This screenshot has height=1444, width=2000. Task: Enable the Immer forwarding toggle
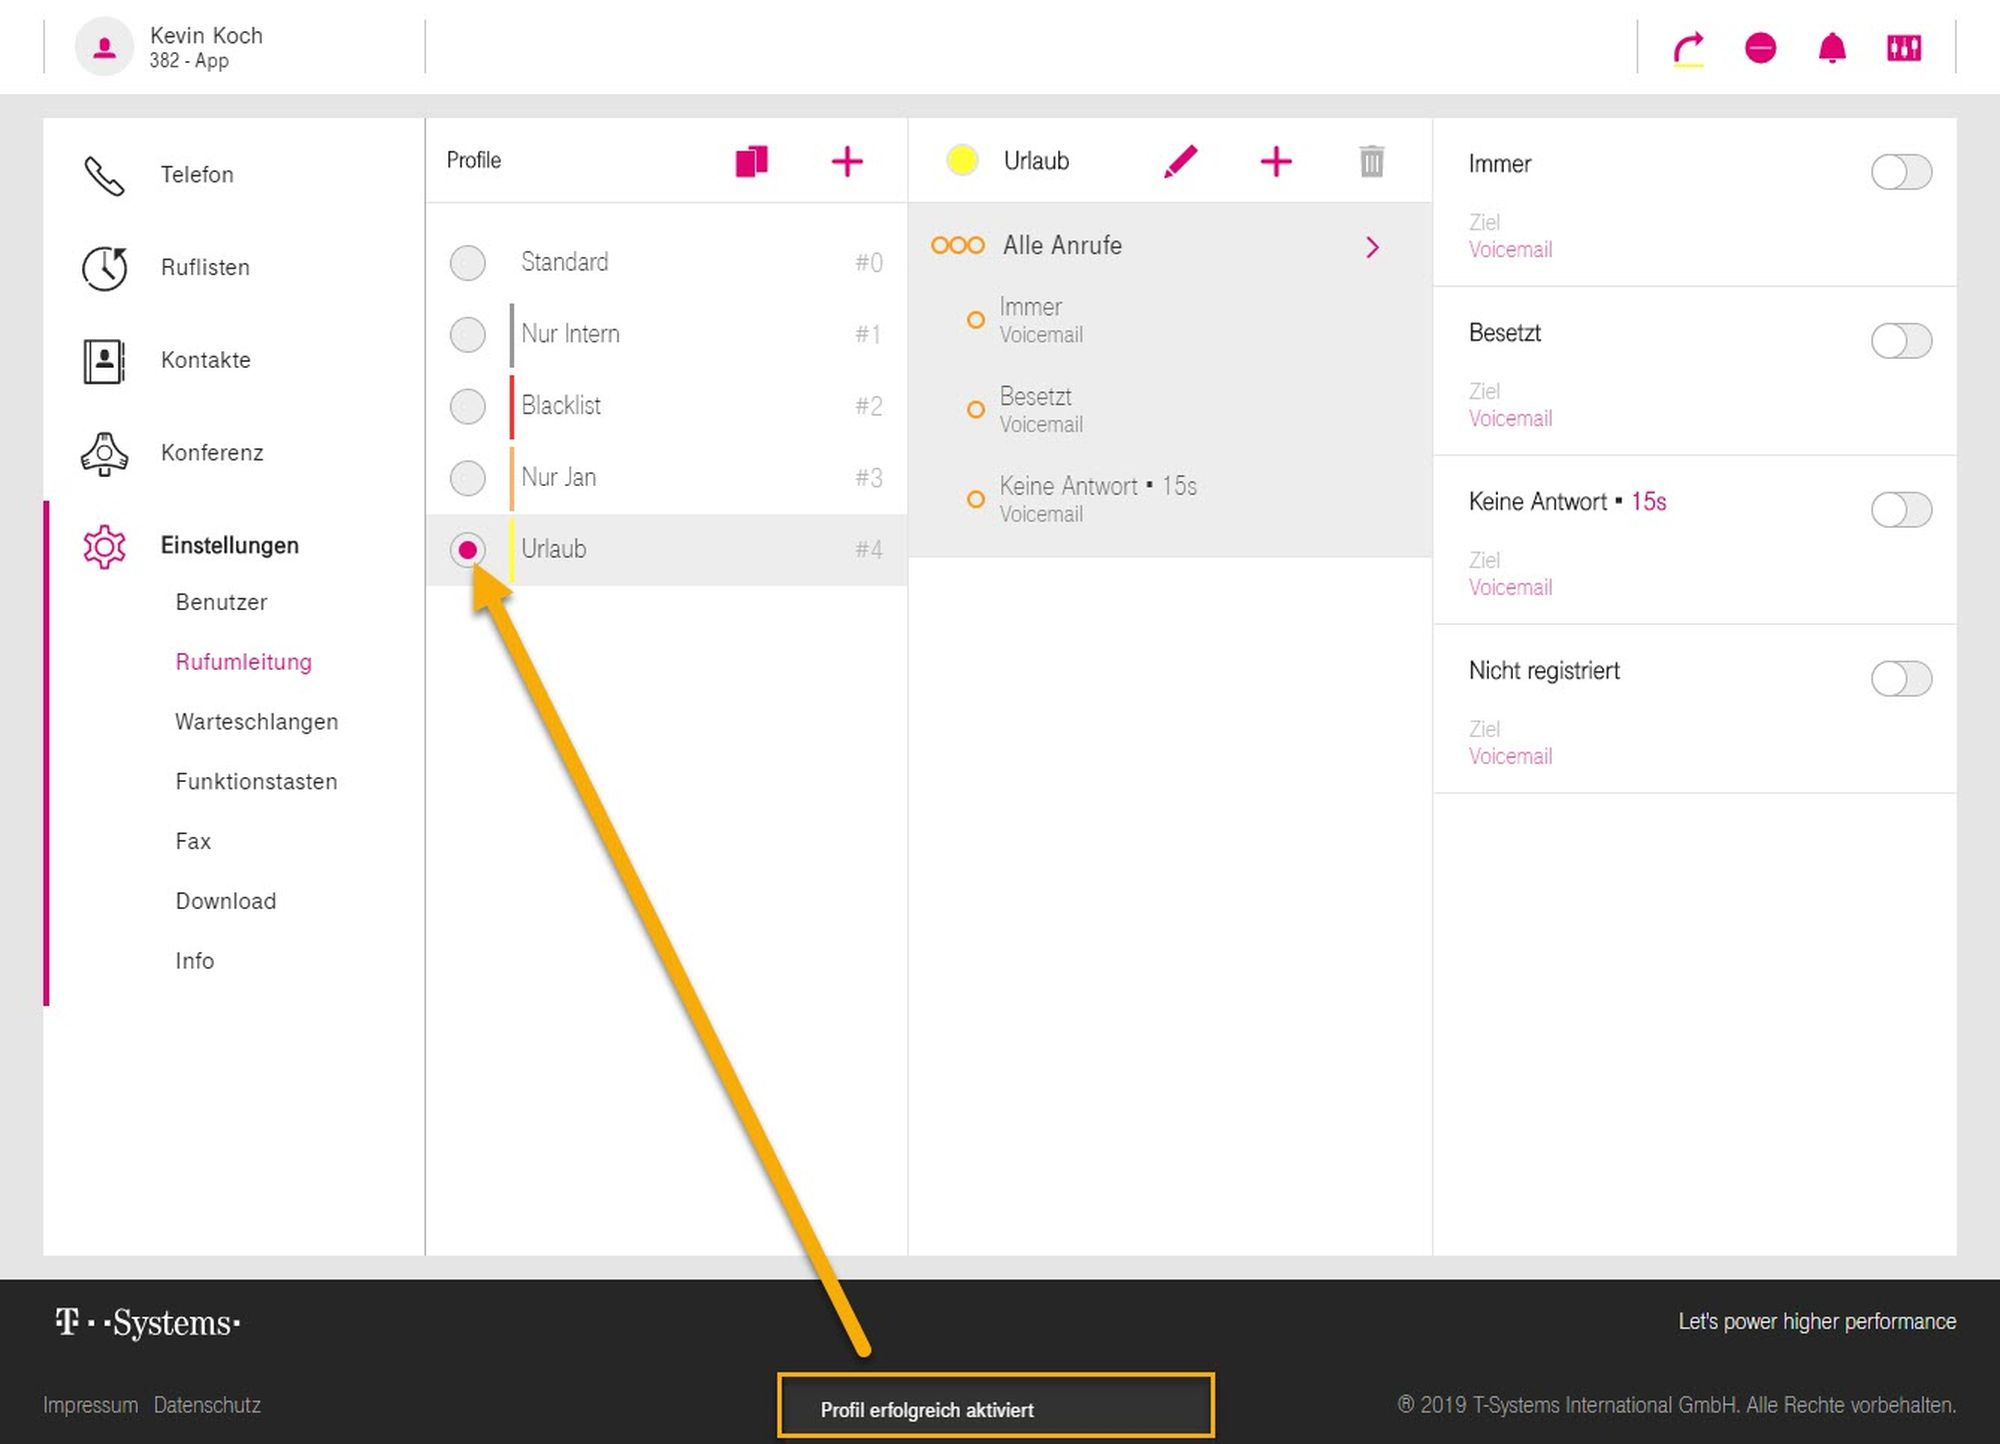coord(1901,172)
